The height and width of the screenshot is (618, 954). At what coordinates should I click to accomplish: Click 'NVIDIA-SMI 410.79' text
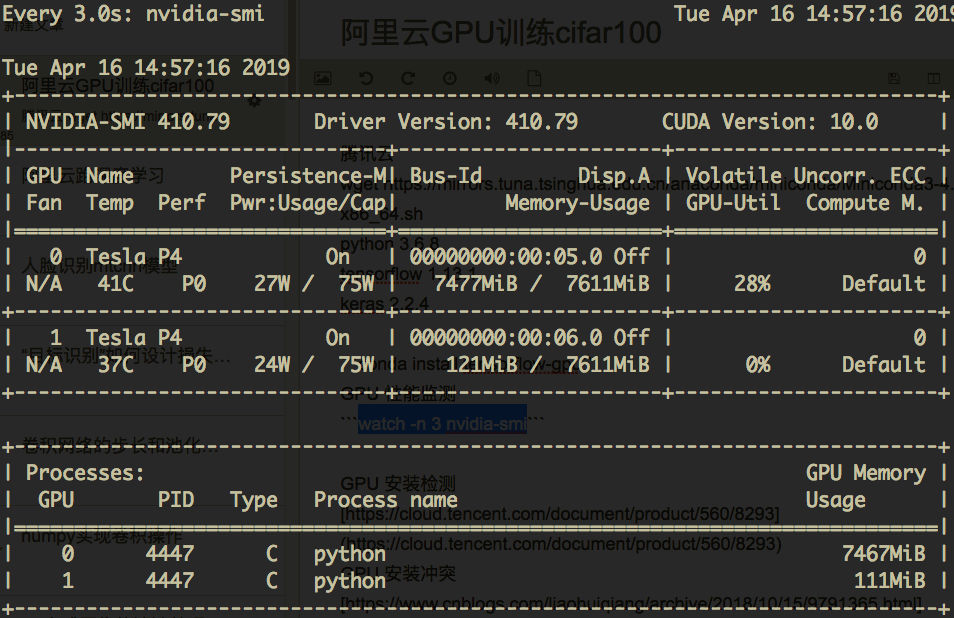(128, 122)
